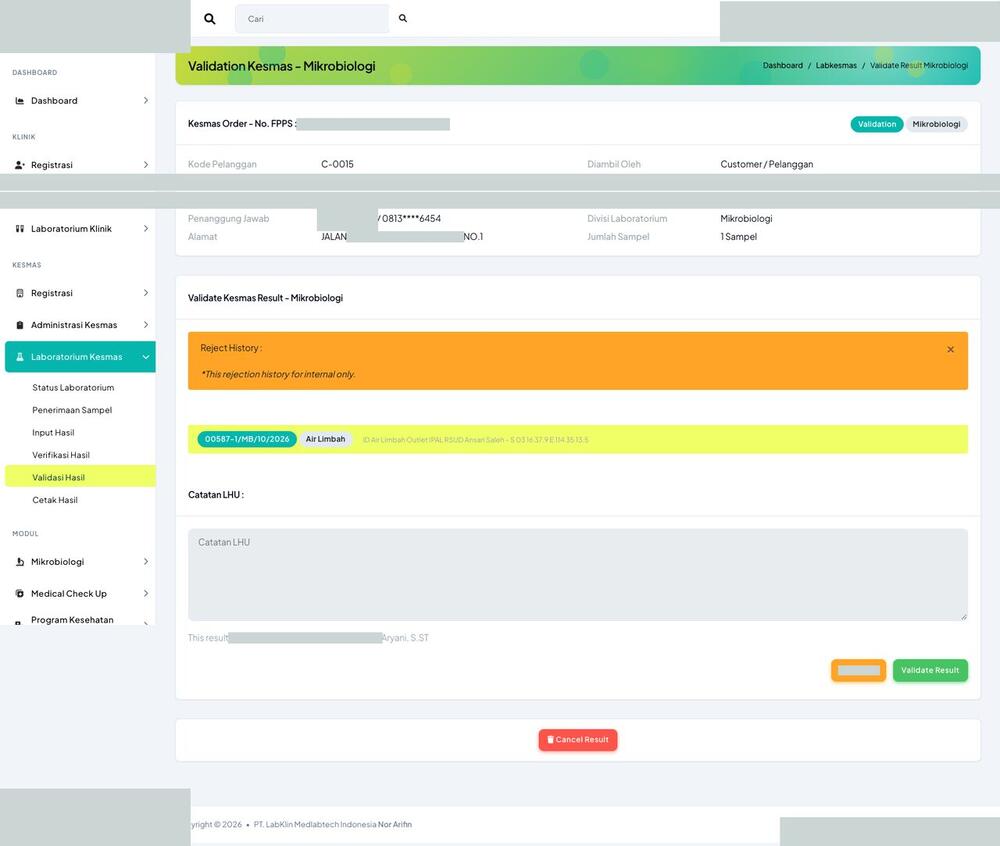The image size is (1000, 846).
Task: Click the large magnifier icon in header
Action: (x=209, y=19)
